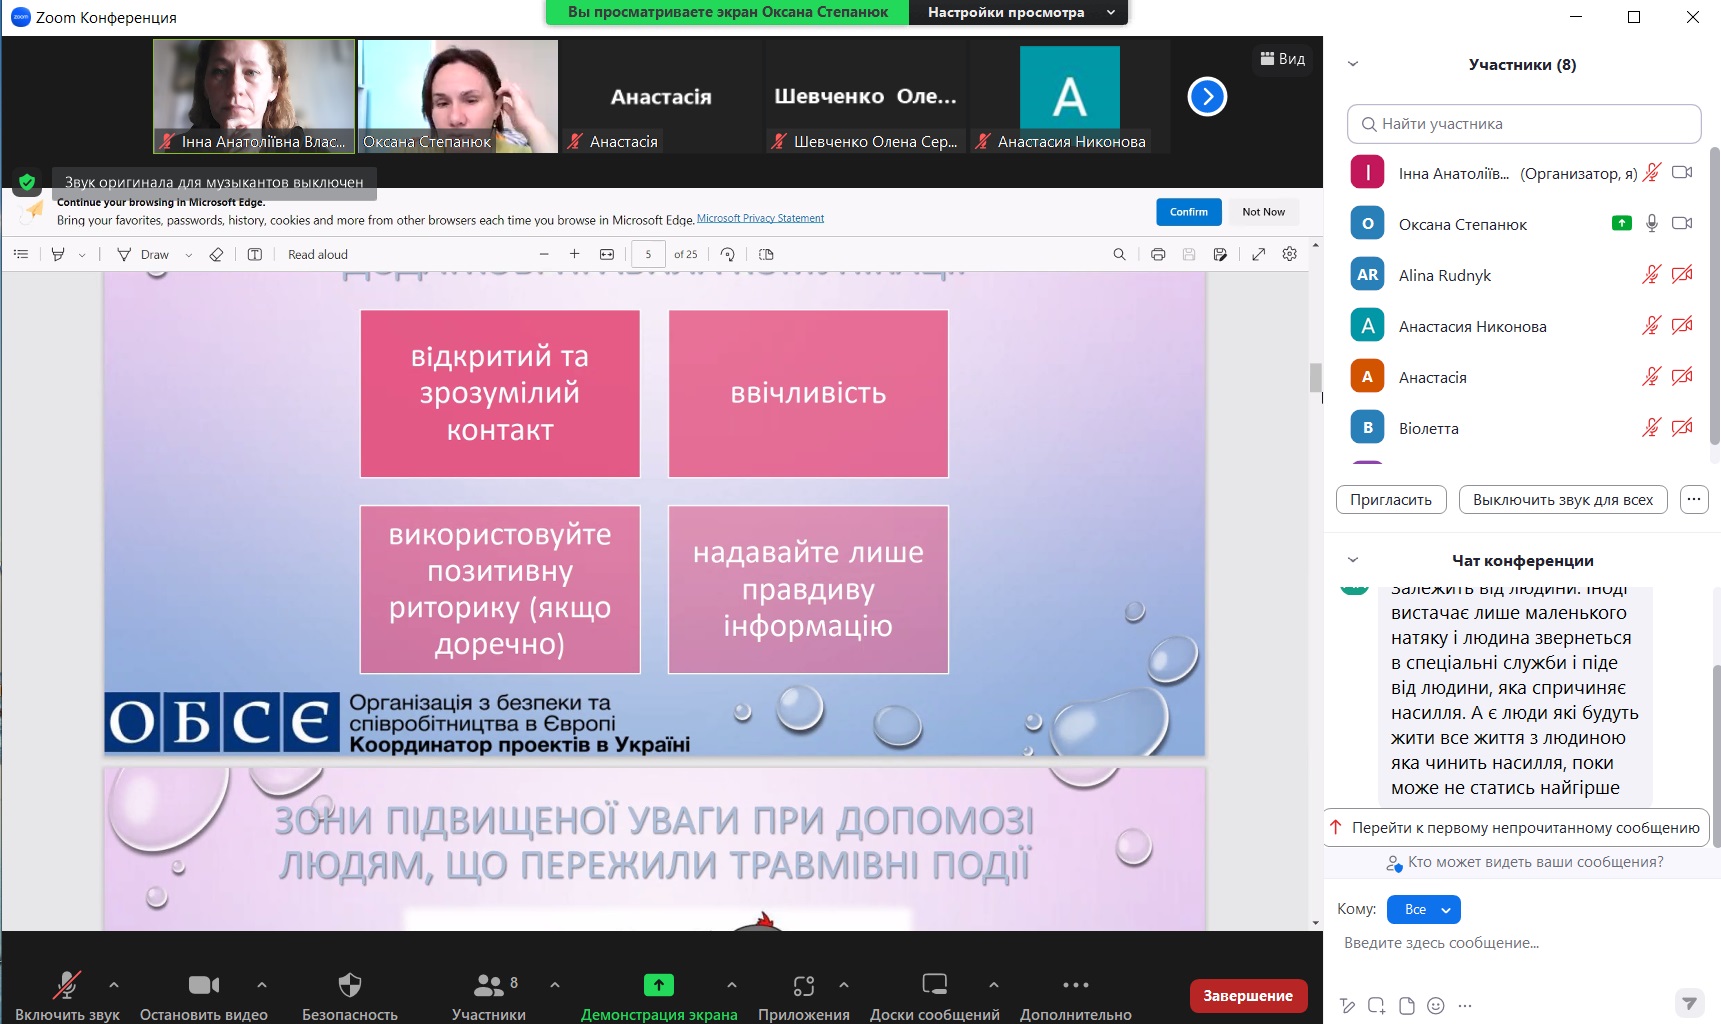Click the Confirm button in the Edge banner
Screen dimensions: 1721x1024
1188,211
